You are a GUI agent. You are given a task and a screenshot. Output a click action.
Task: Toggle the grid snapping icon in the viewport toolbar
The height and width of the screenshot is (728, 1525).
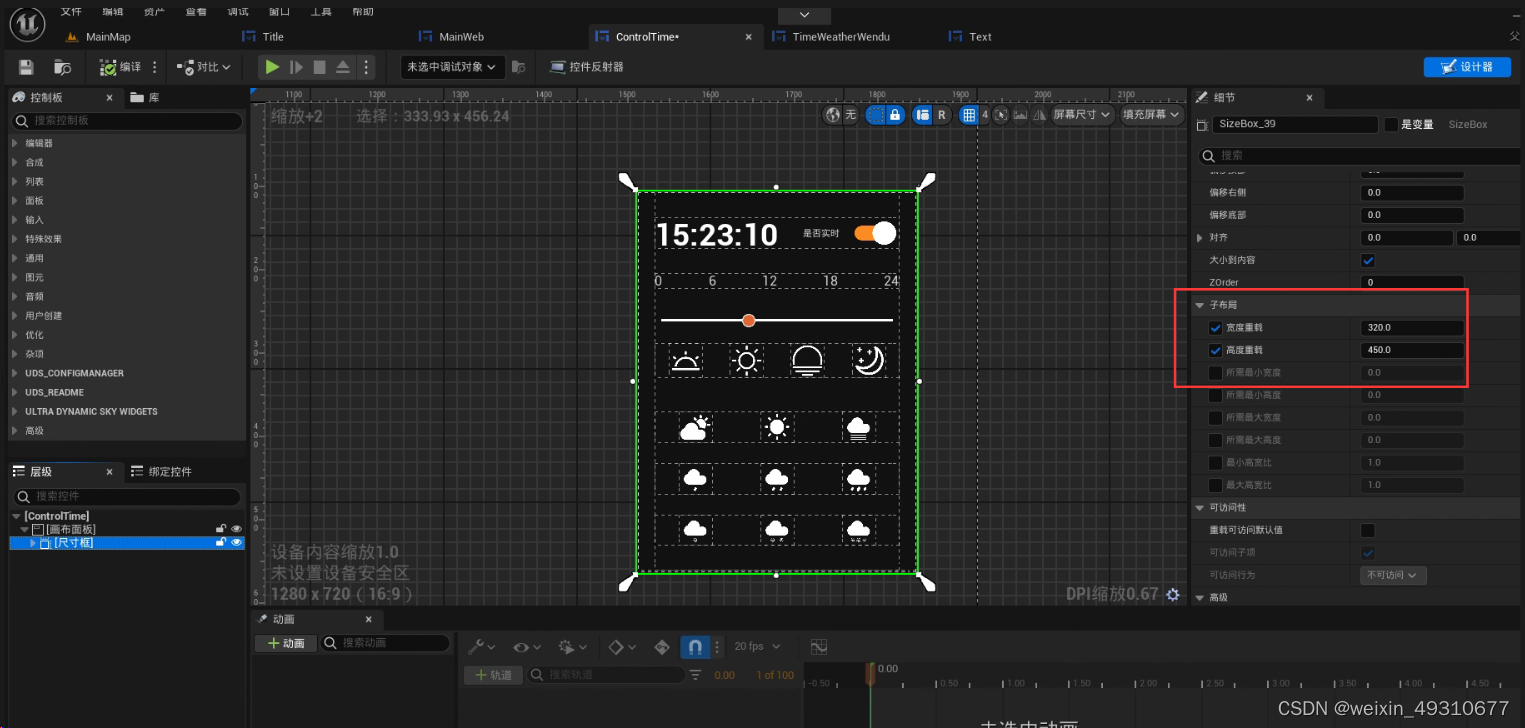click(x=968, y=115)
